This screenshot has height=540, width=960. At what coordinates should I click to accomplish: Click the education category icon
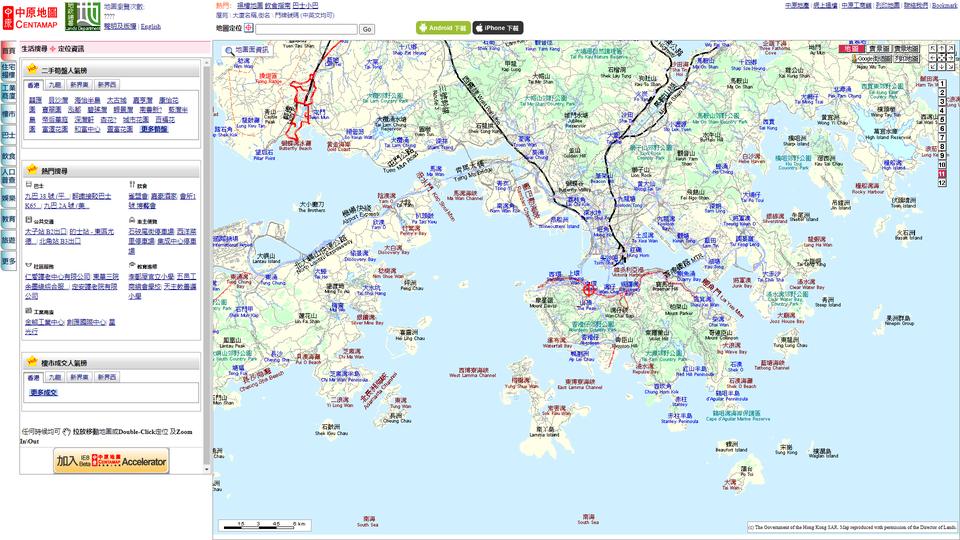(132, 265)
